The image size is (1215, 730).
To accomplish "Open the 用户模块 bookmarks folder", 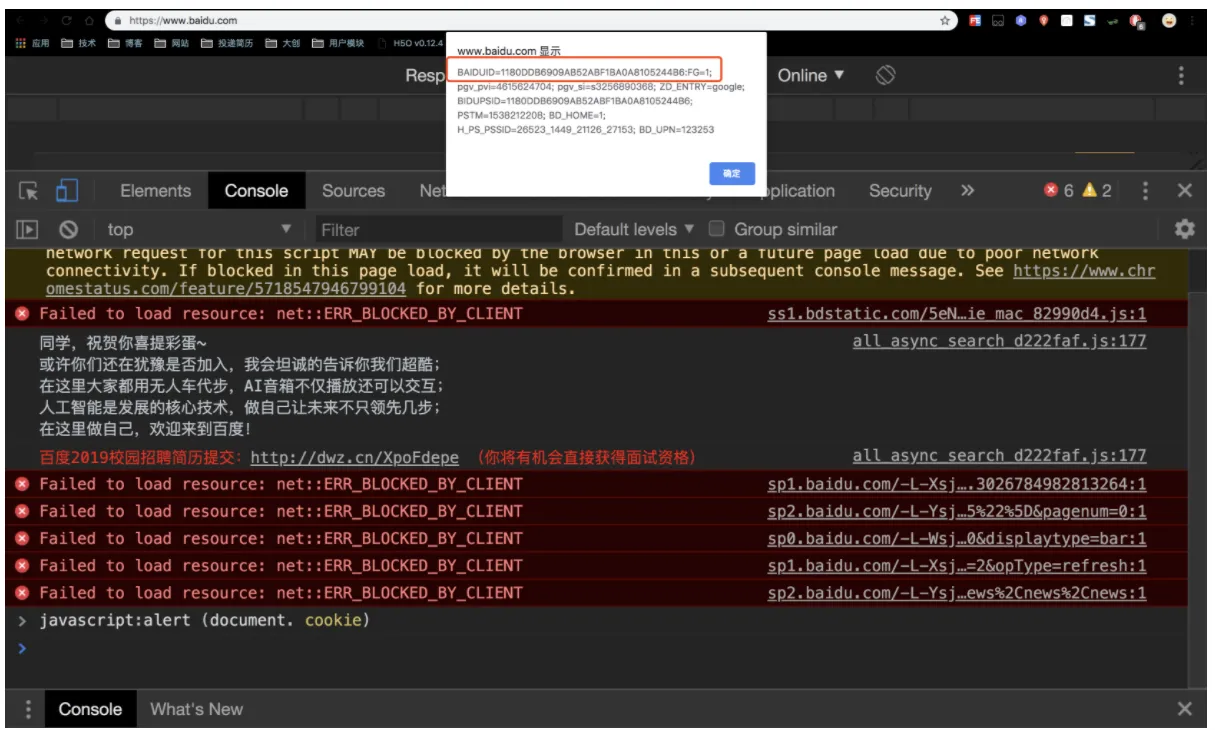I will [x=338, y=43].
